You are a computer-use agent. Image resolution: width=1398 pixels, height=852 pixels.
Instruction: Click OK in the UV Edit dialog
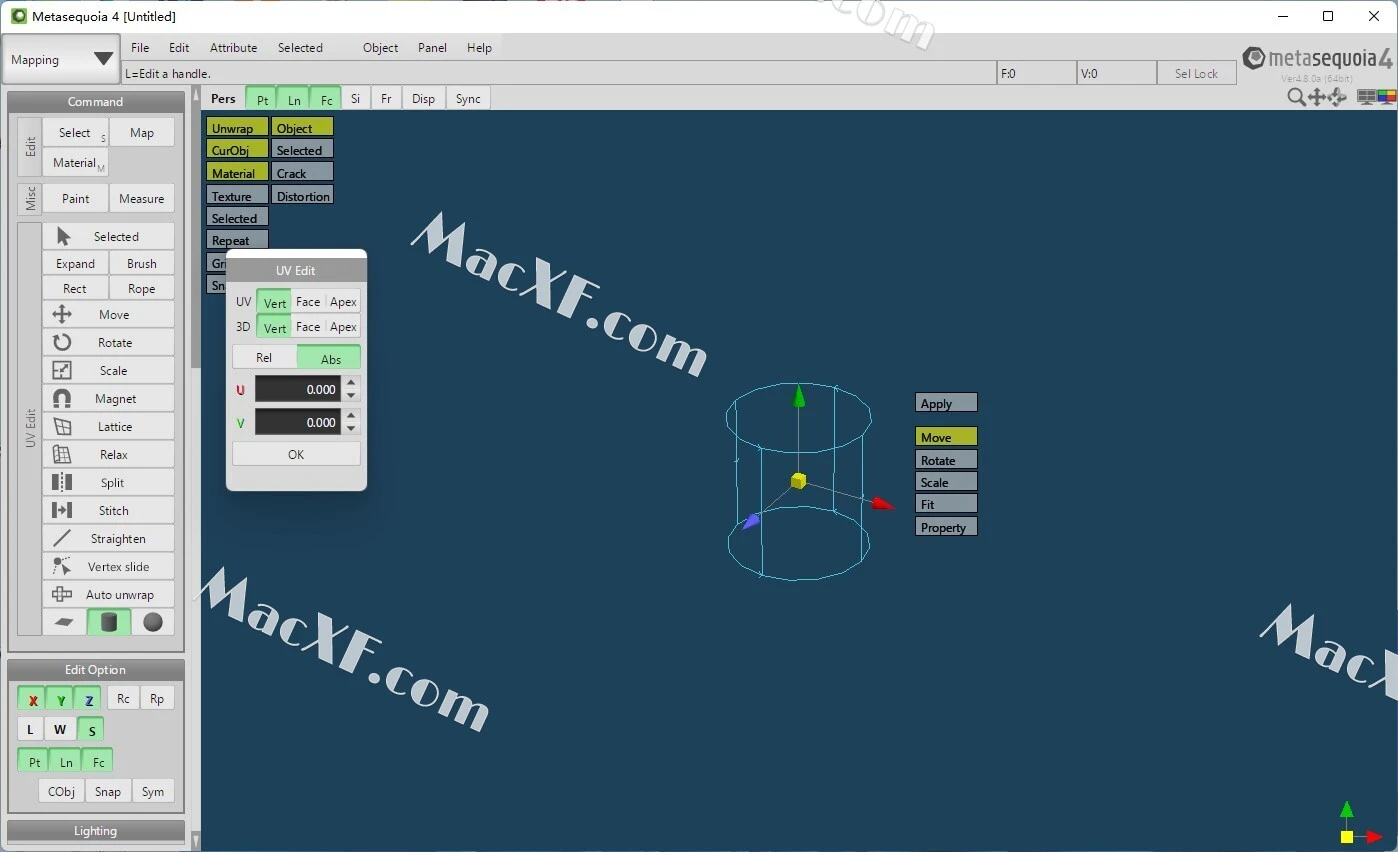296,454
